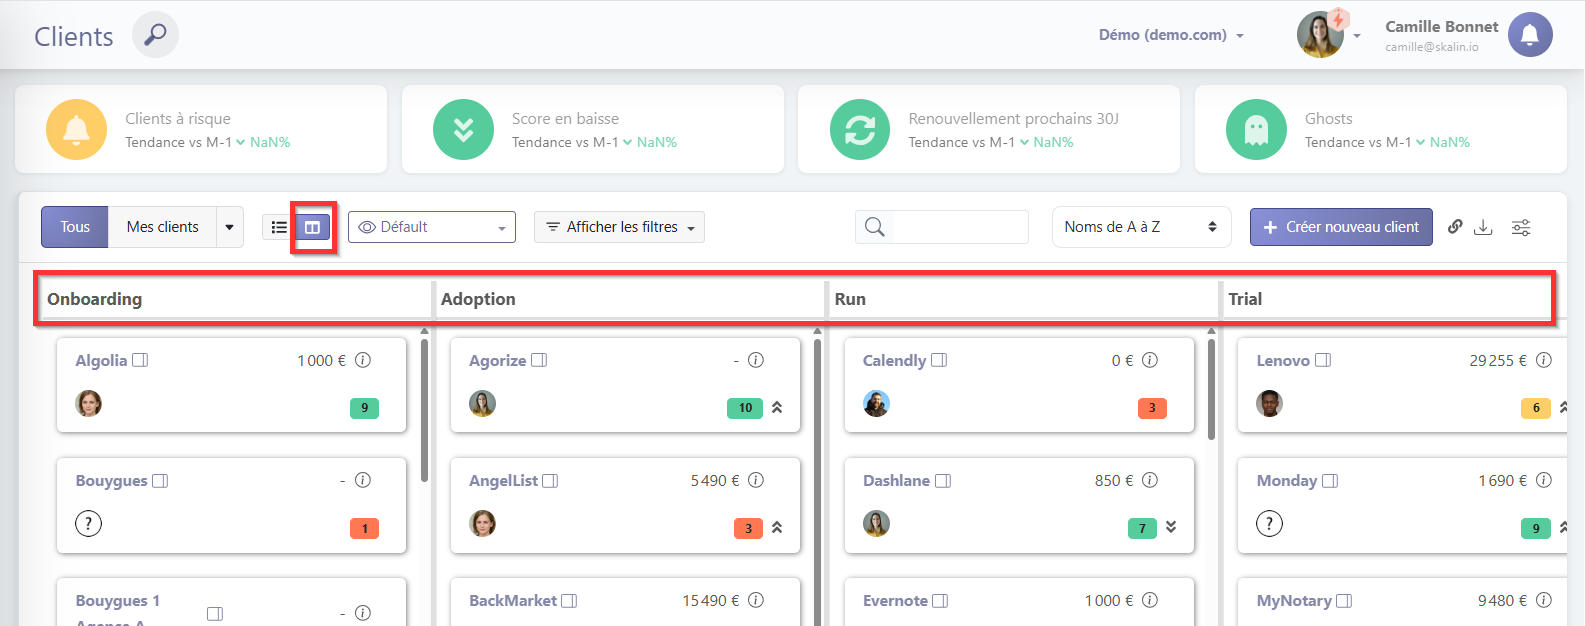Open the dropdown arrow beside Mes clients
The height and width of the screenshot is (626, 1585).
230,227
